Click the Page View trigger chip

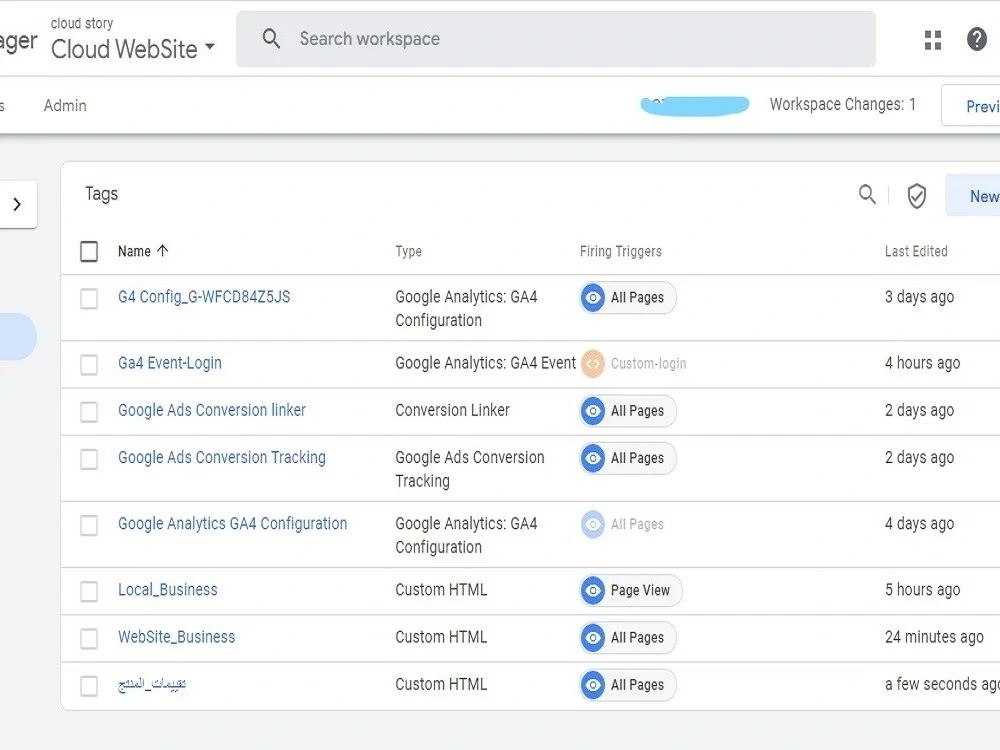tap(631, 591)
